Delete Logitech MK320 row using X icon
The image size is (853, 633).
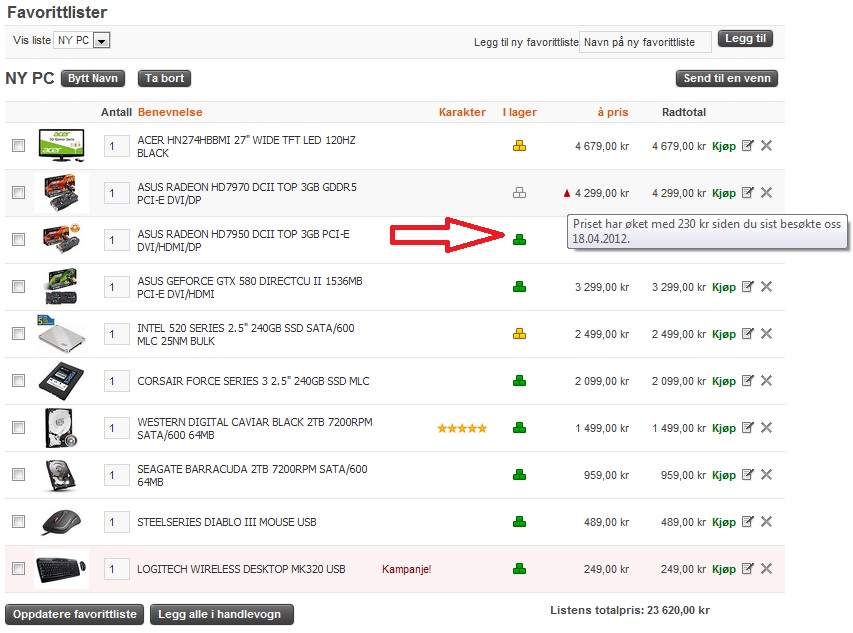tap(767, 569)
